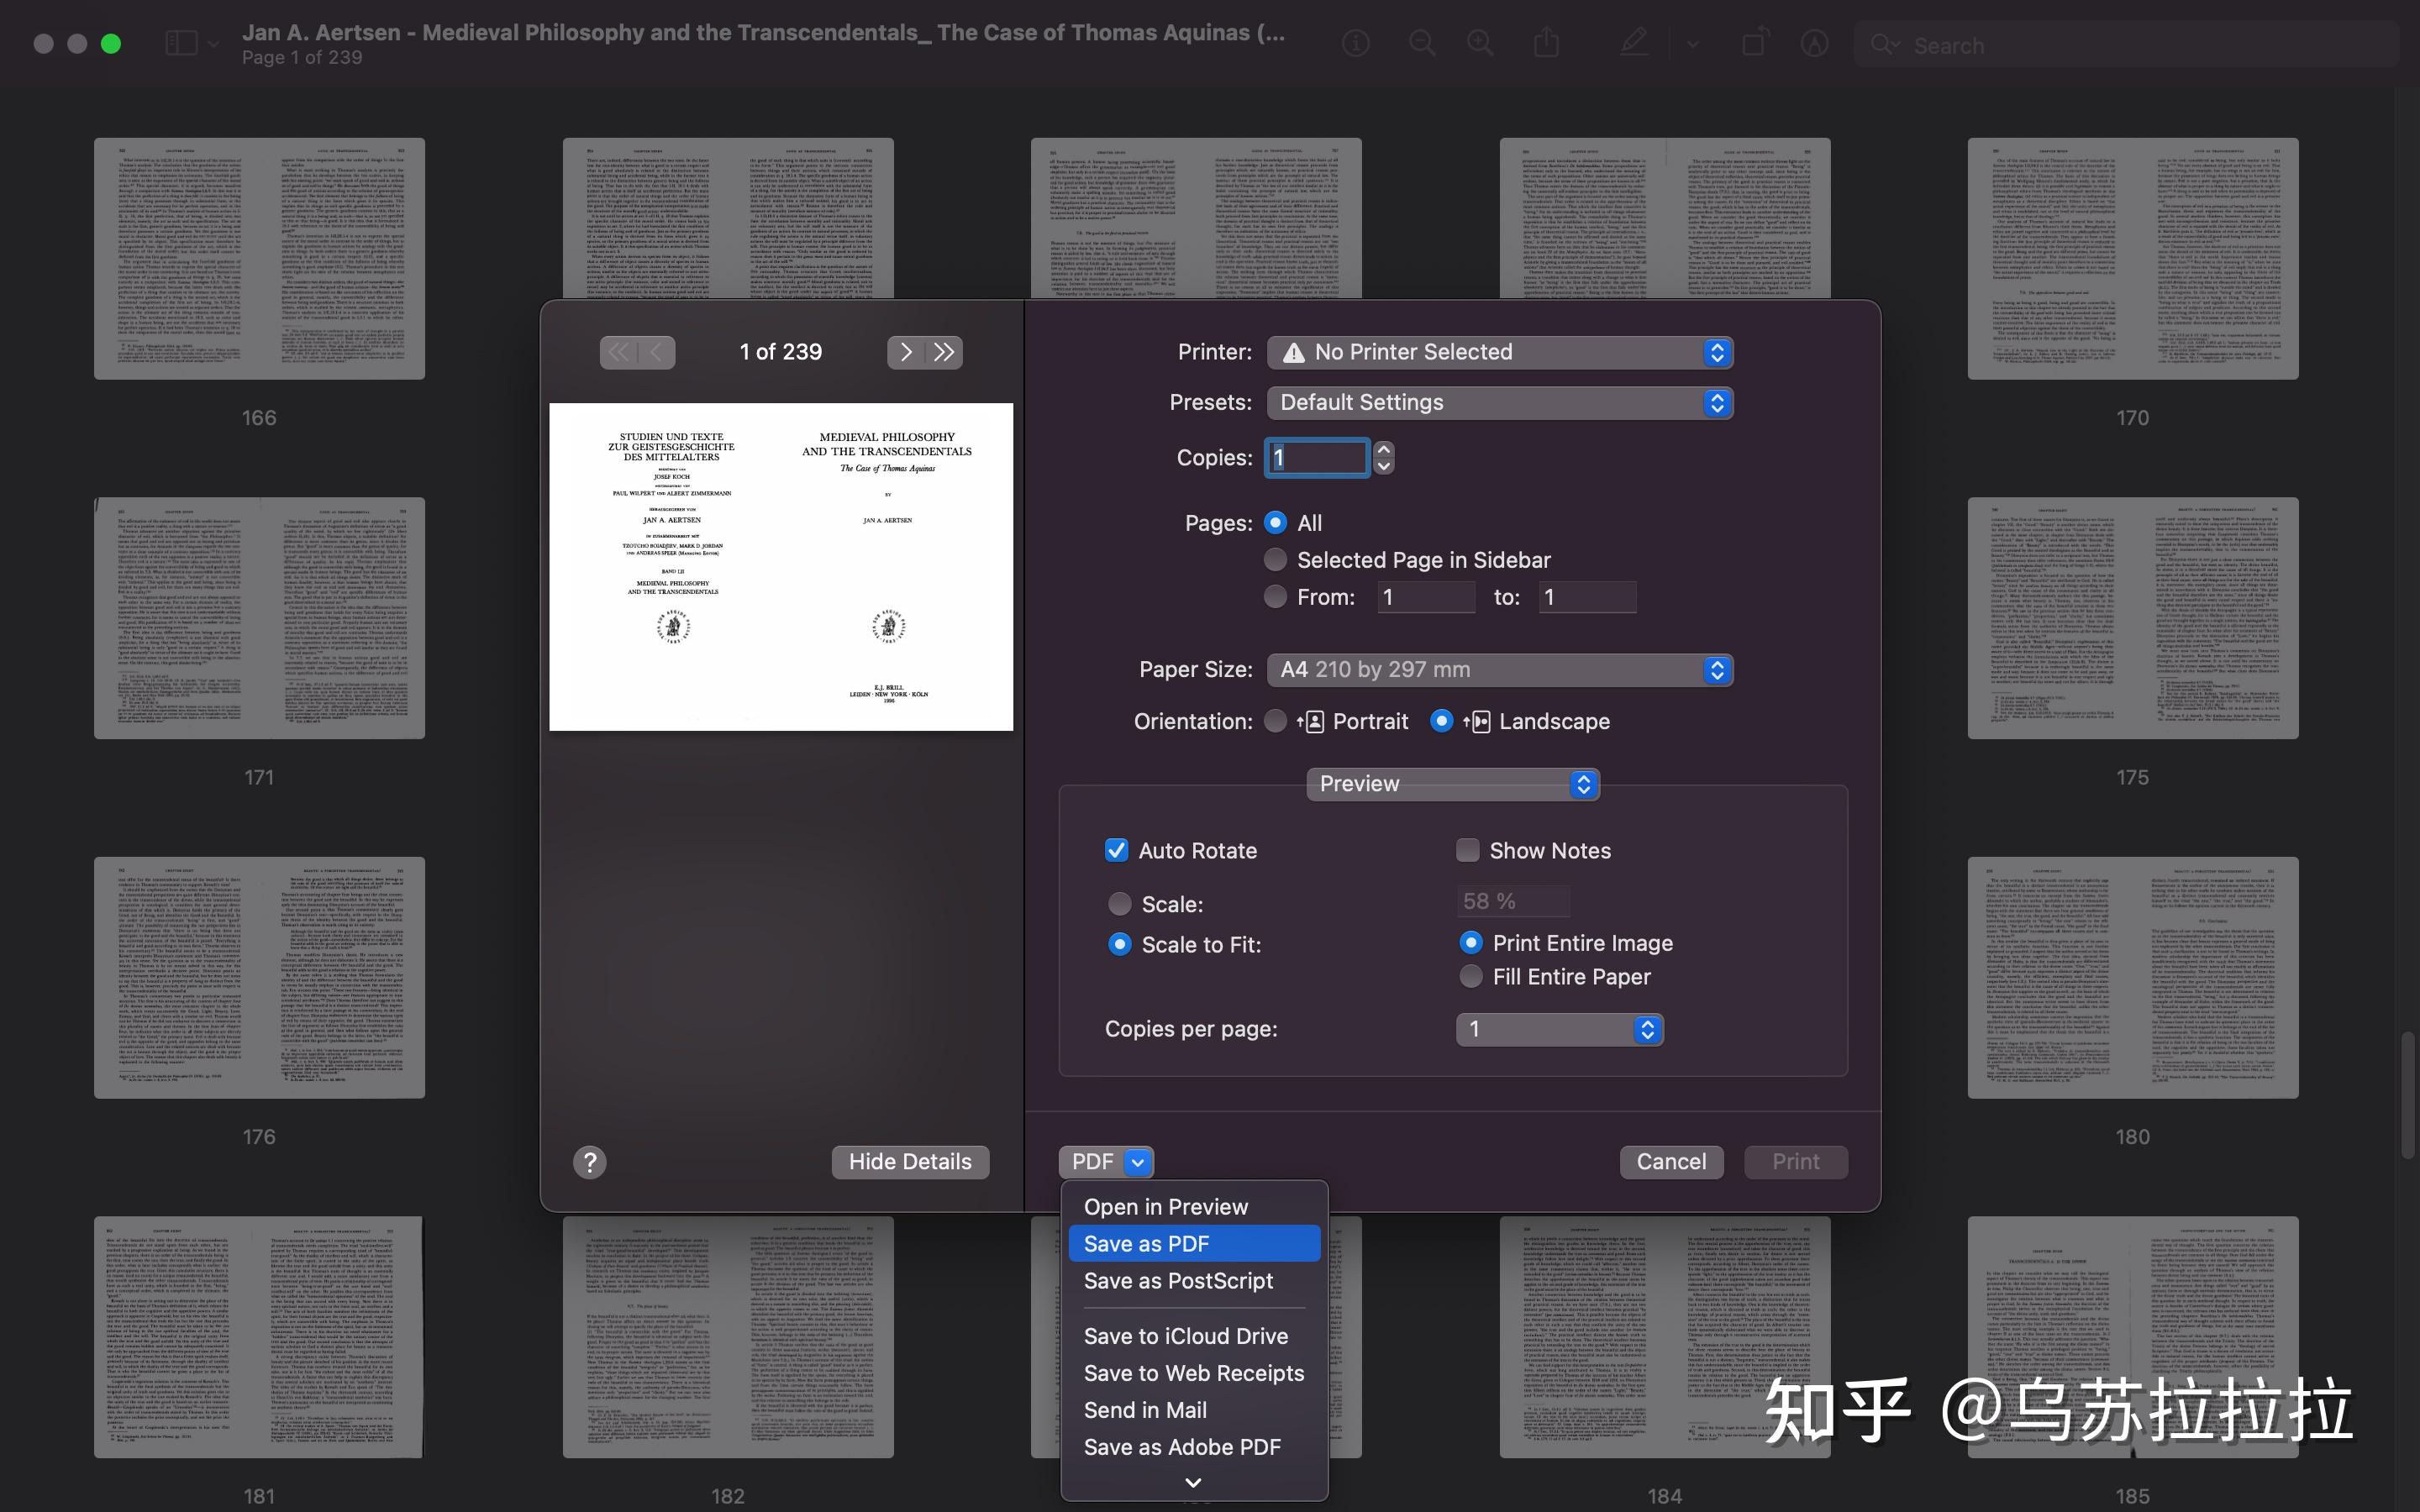
Task: Enable the Show Notes checkbox
Action: (x=1466, y=849)
